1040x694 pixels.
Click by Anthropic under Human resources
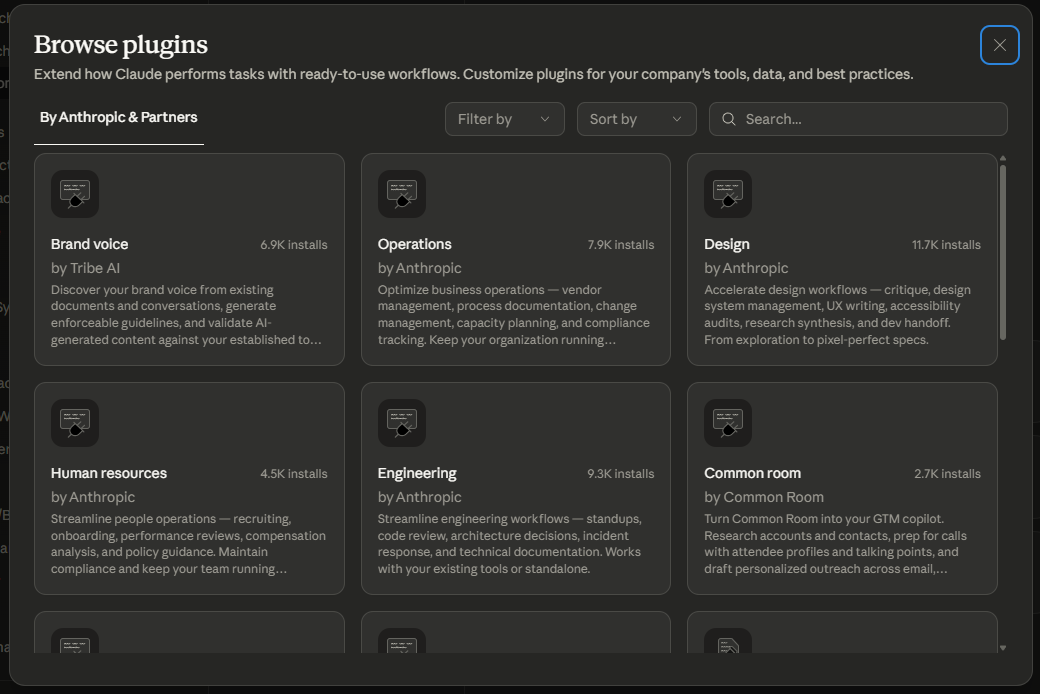93,497
